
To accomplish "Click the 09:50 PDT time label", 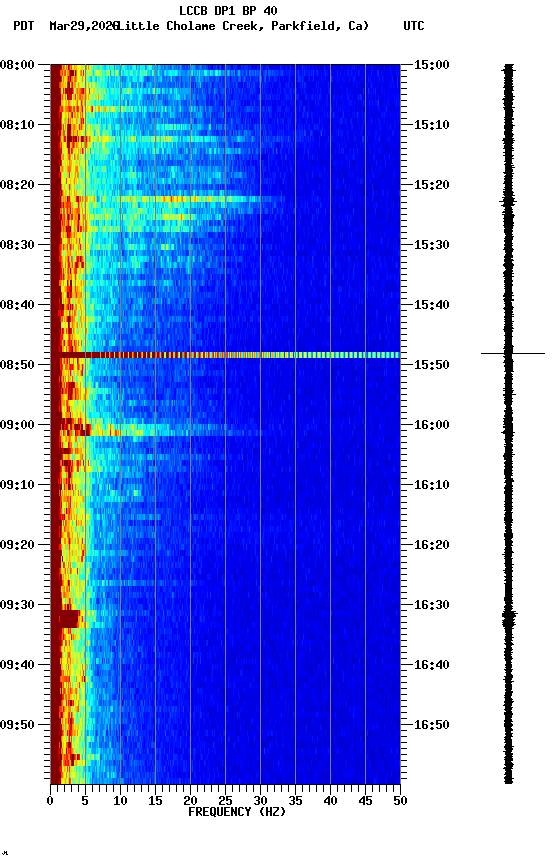I will click(17, 725).
